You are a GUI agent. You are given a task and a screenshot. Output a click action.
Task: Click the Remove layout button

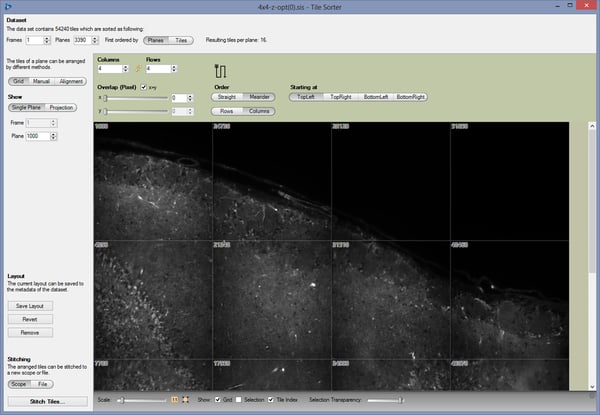(30, 332)
